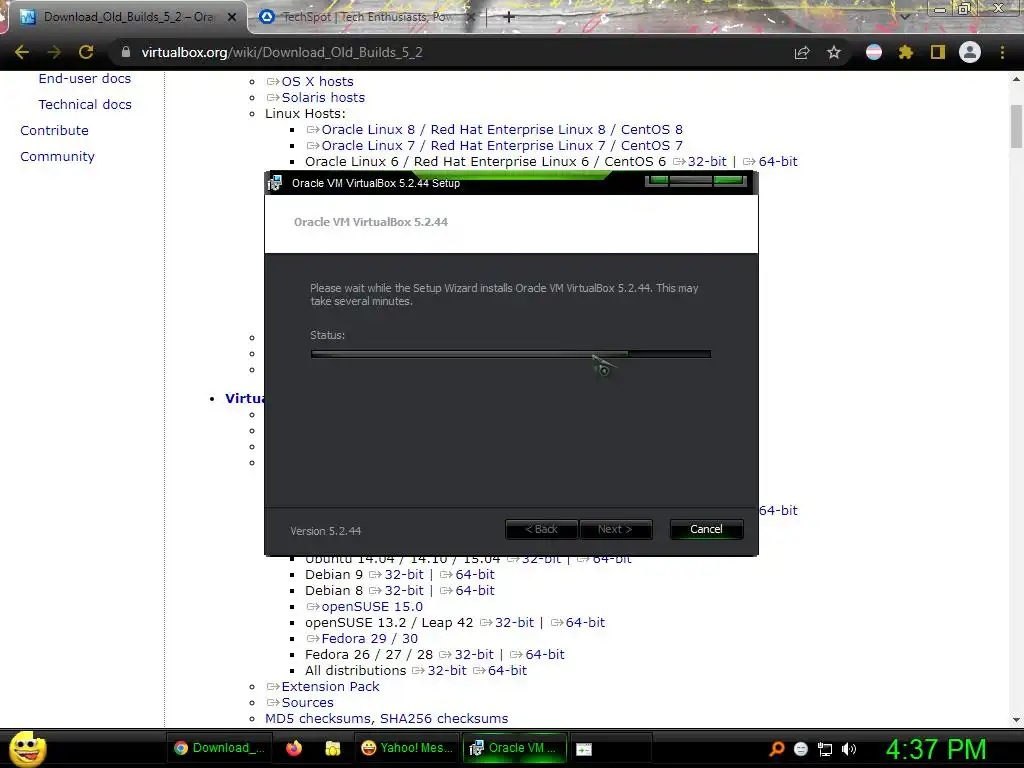This screenshot has height=768, width=1024.
Task: Open the striped flag extension icon
Action: (874, 52)
